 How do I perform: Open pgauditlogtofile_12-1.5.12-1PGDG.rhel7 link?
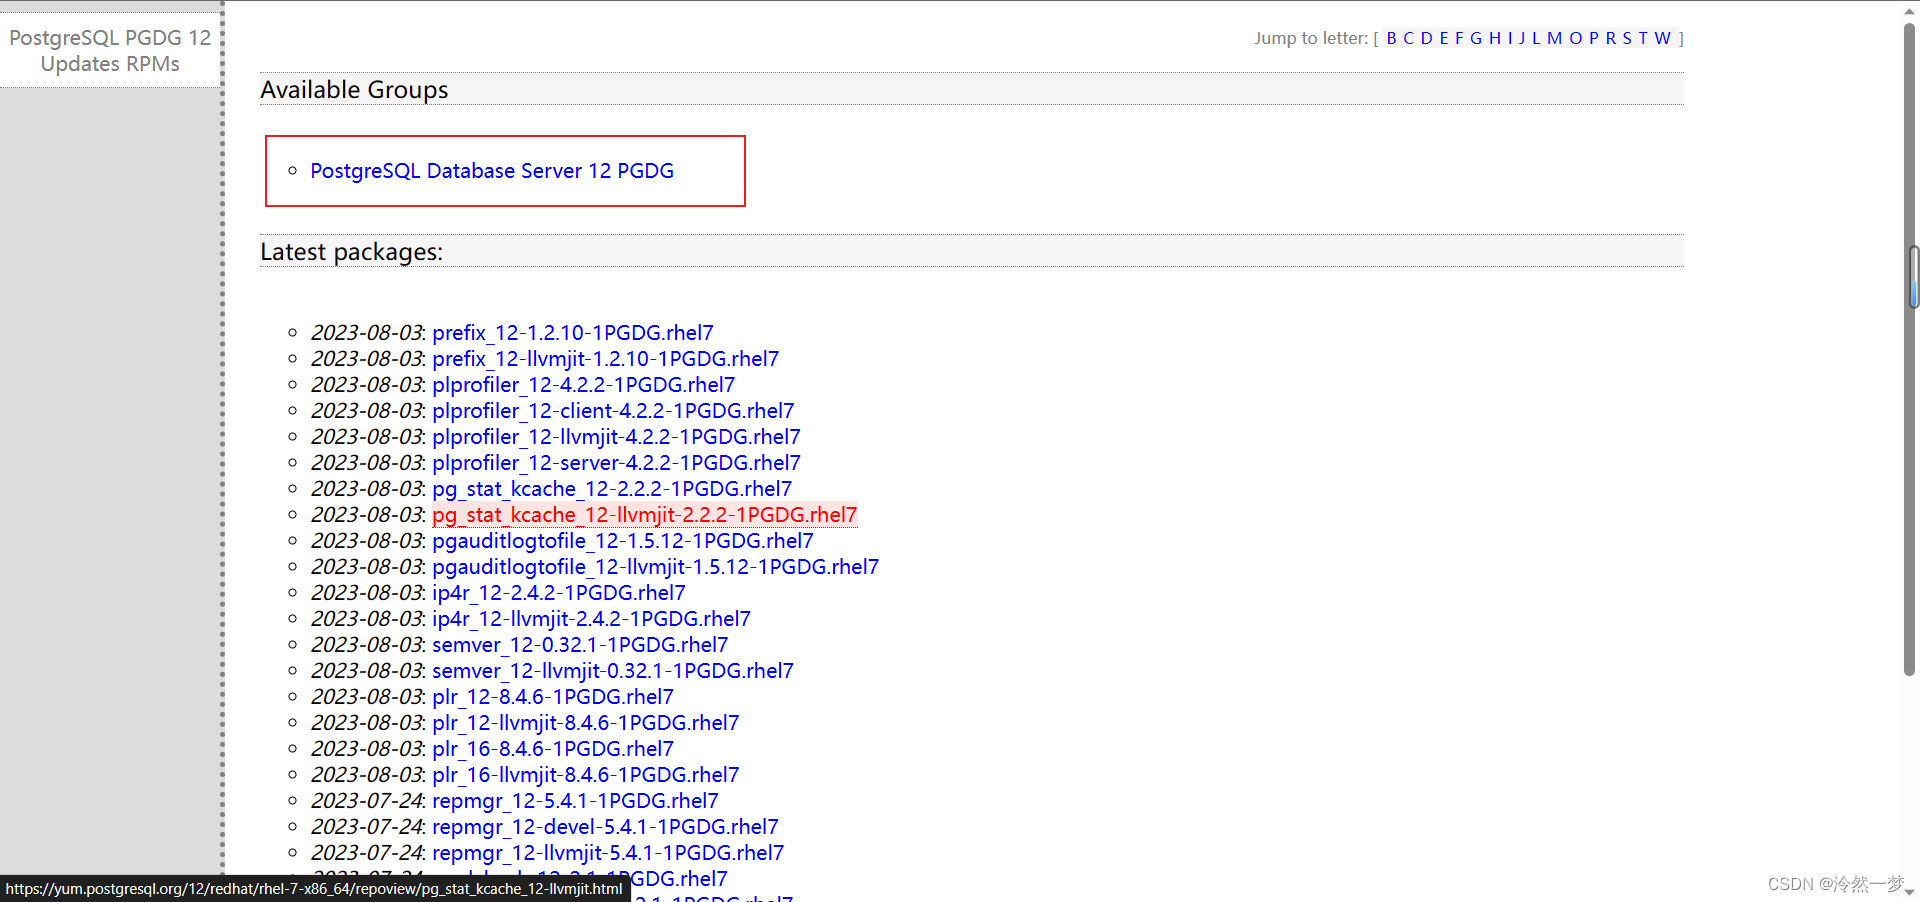pos(623,541)
